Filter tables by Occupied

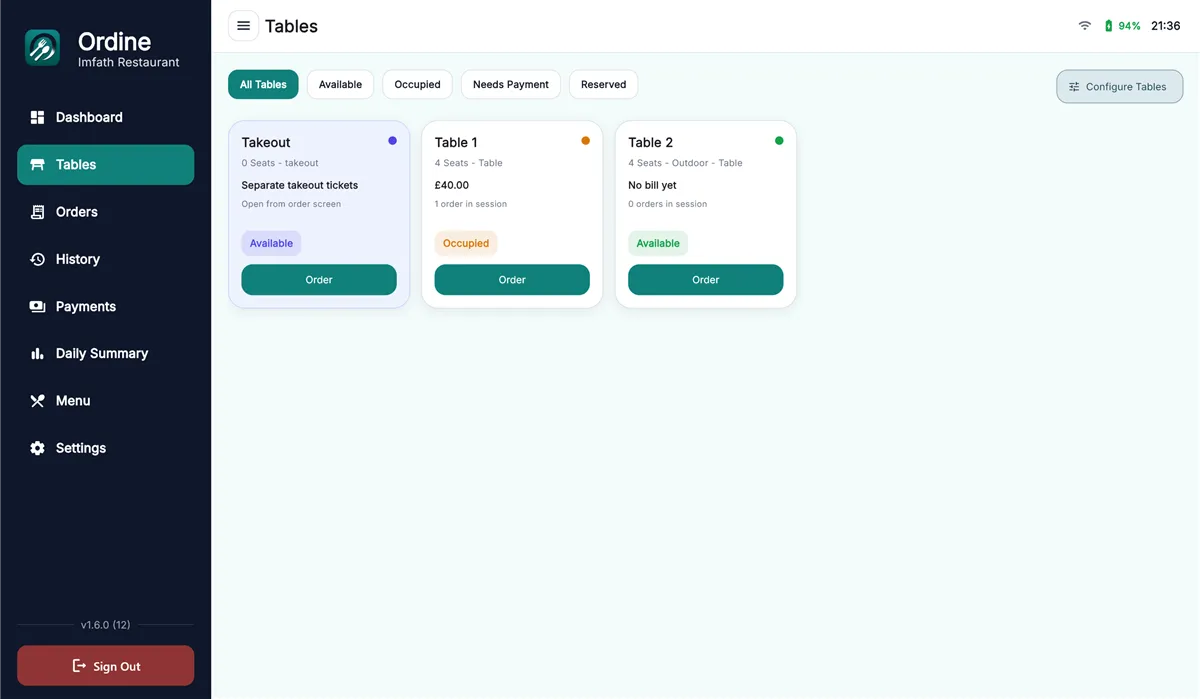[x=417, y=85]
